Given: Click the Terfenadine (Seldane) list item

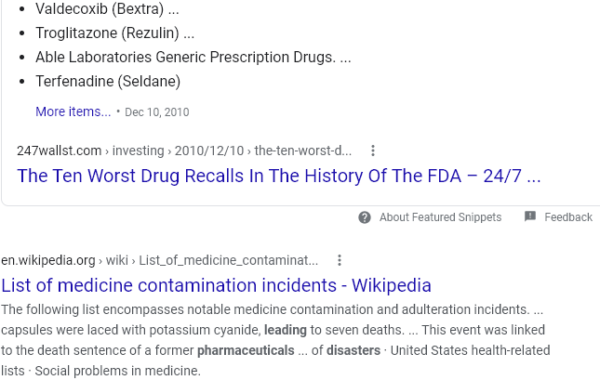Looking at the screenshot, I should click(108, 82).
